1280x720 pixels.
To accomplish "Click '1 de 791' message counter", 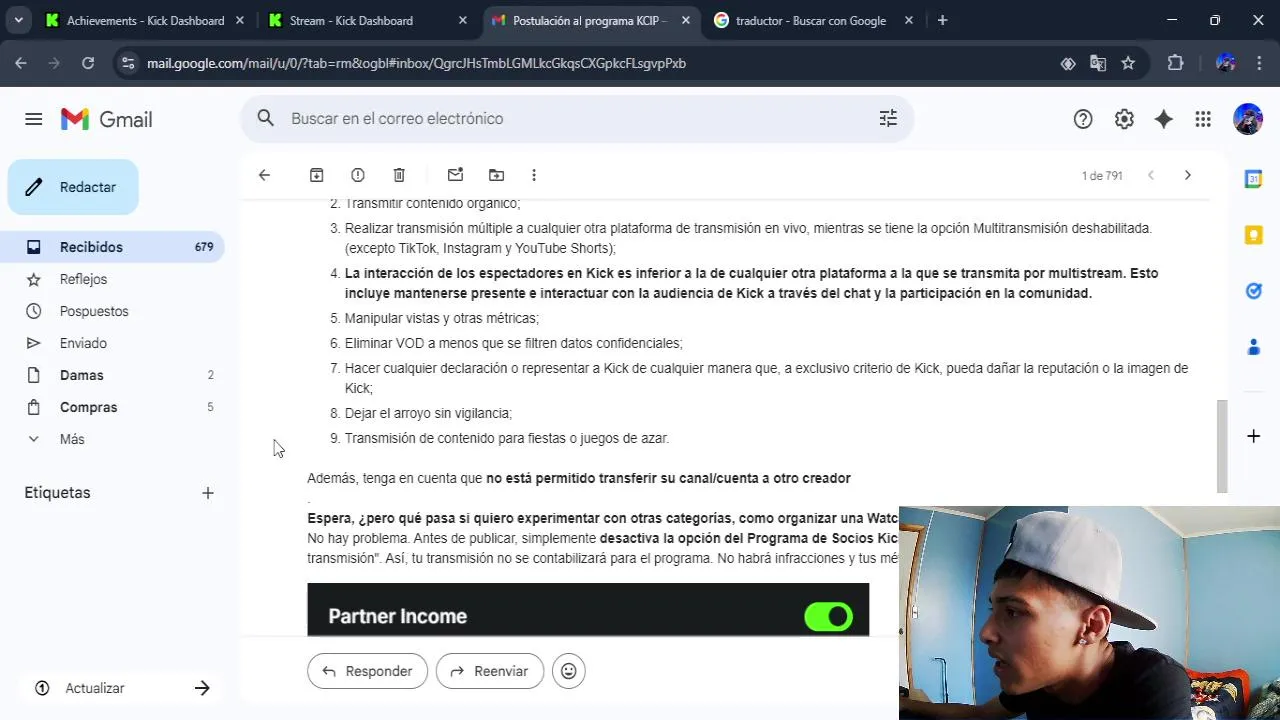I will click(1102, 175).
